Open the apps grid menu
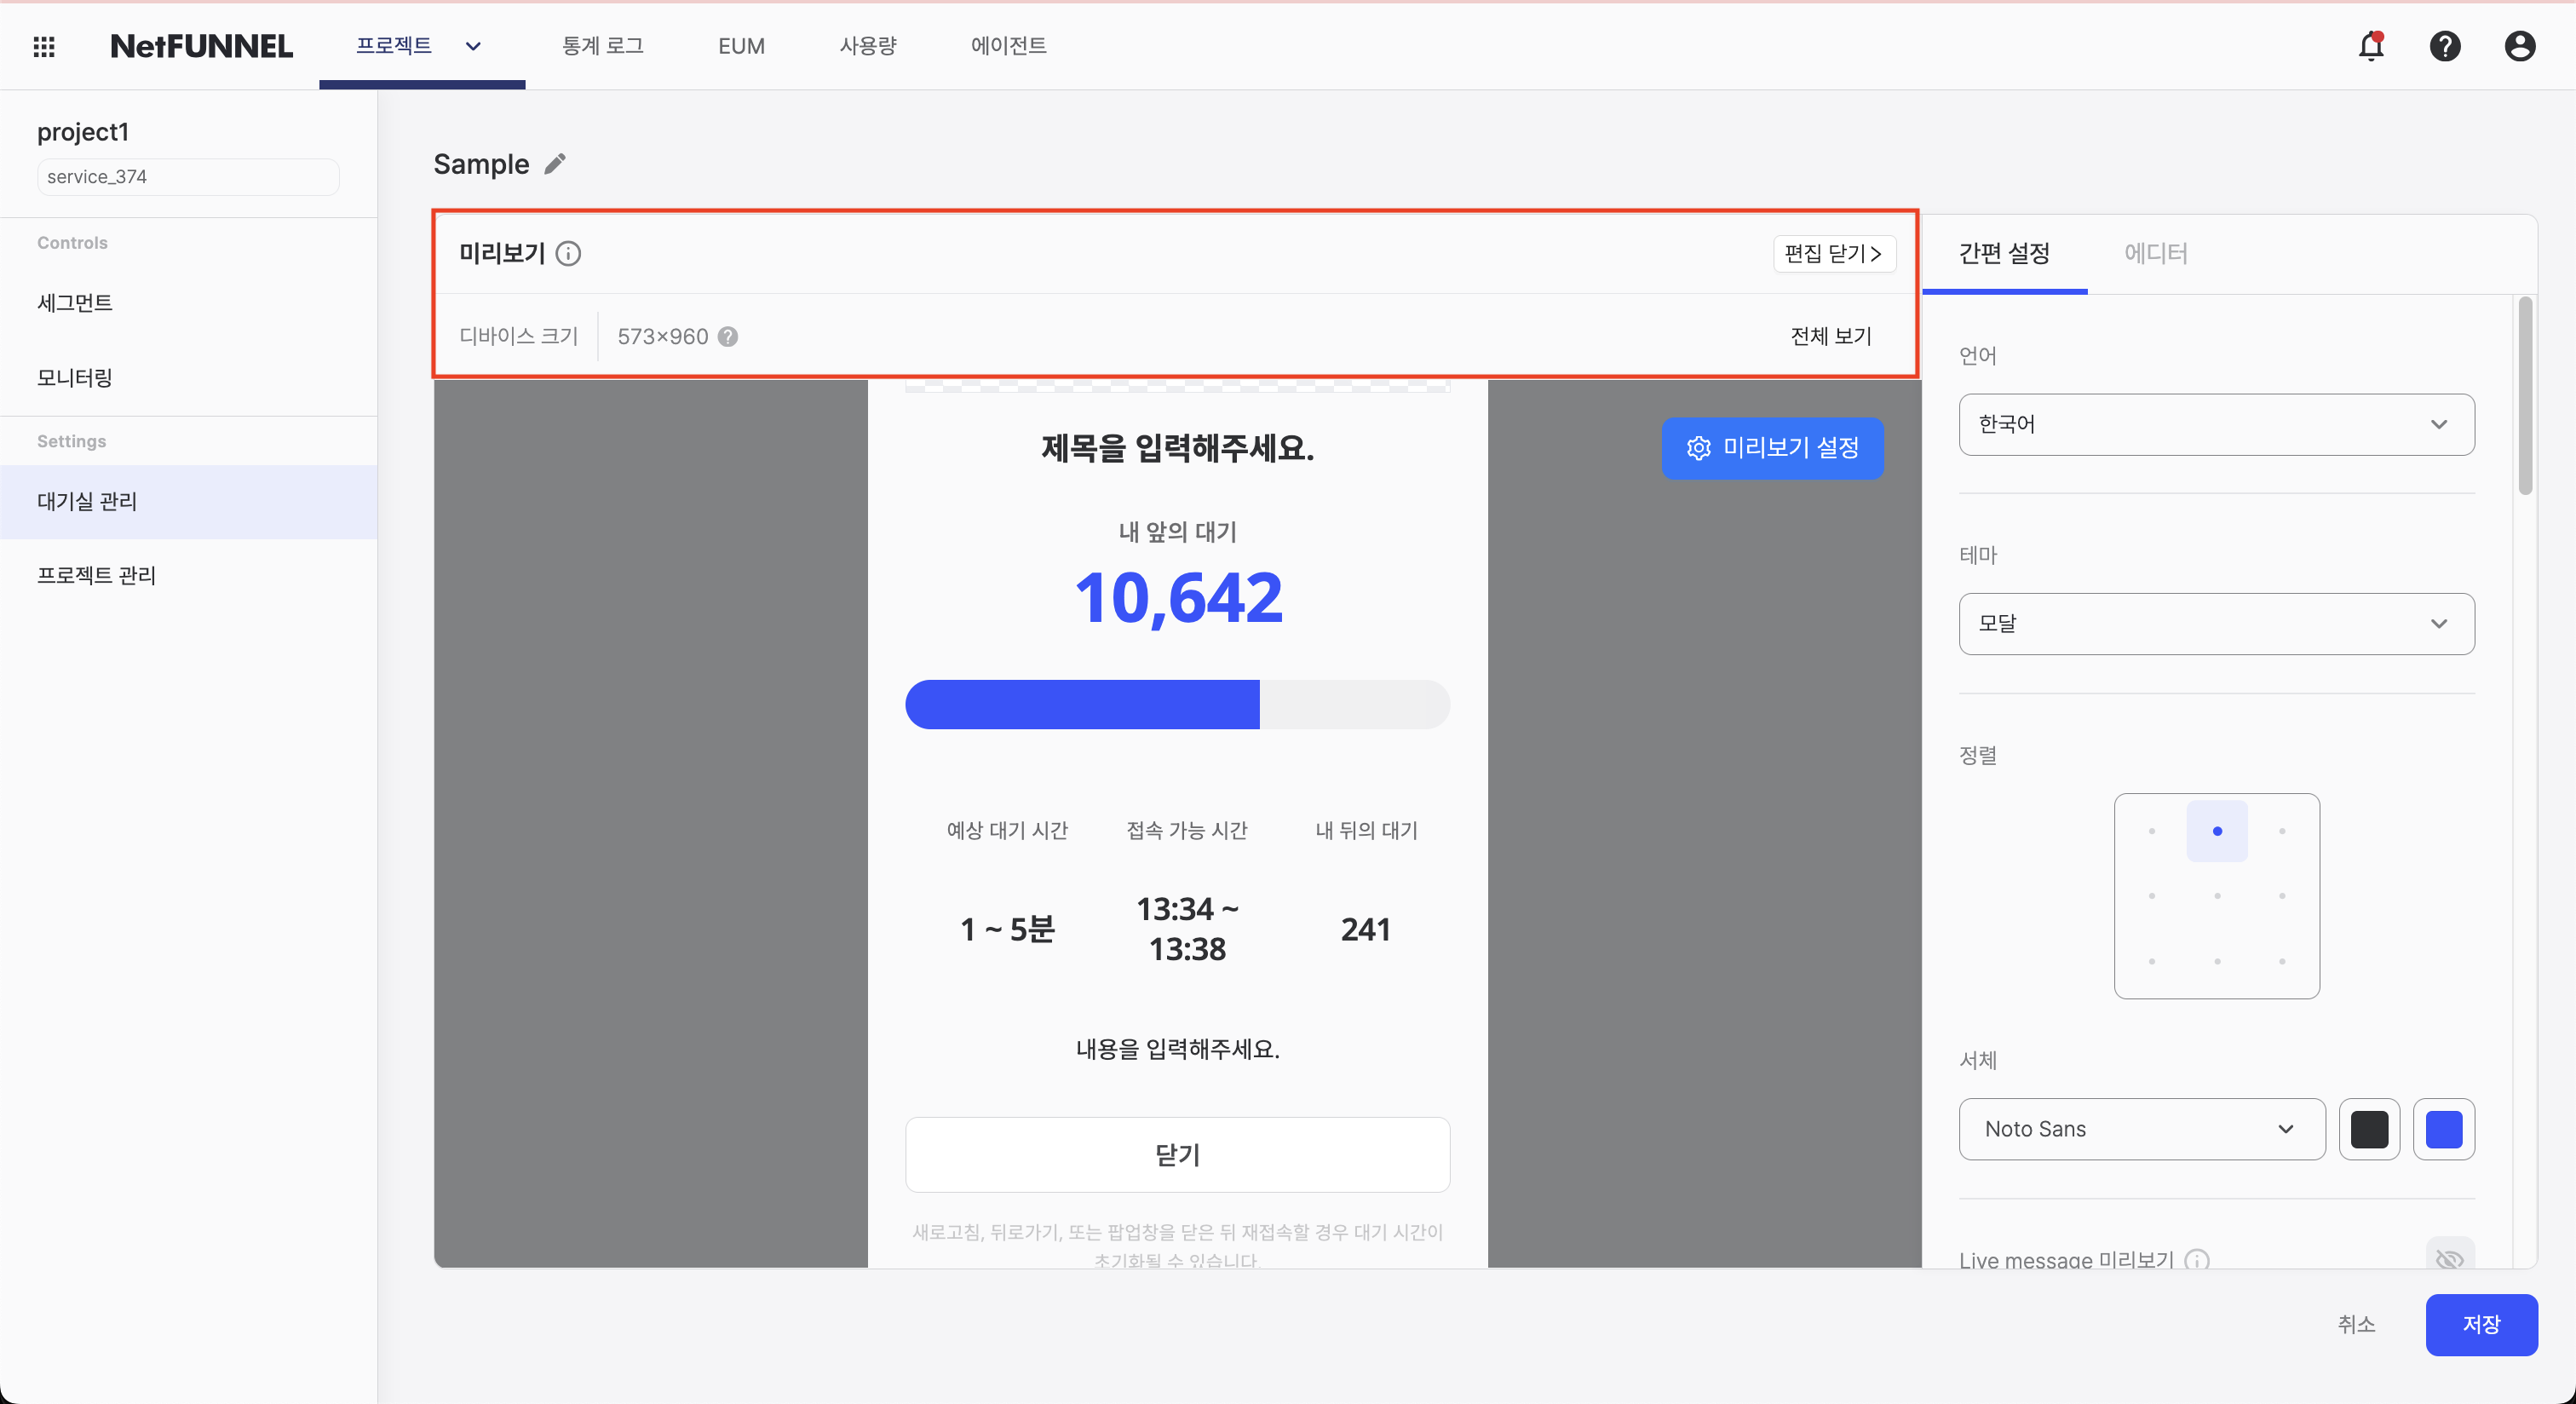The width and height of the screenshot is (2576, 1404). coord(44,46)
